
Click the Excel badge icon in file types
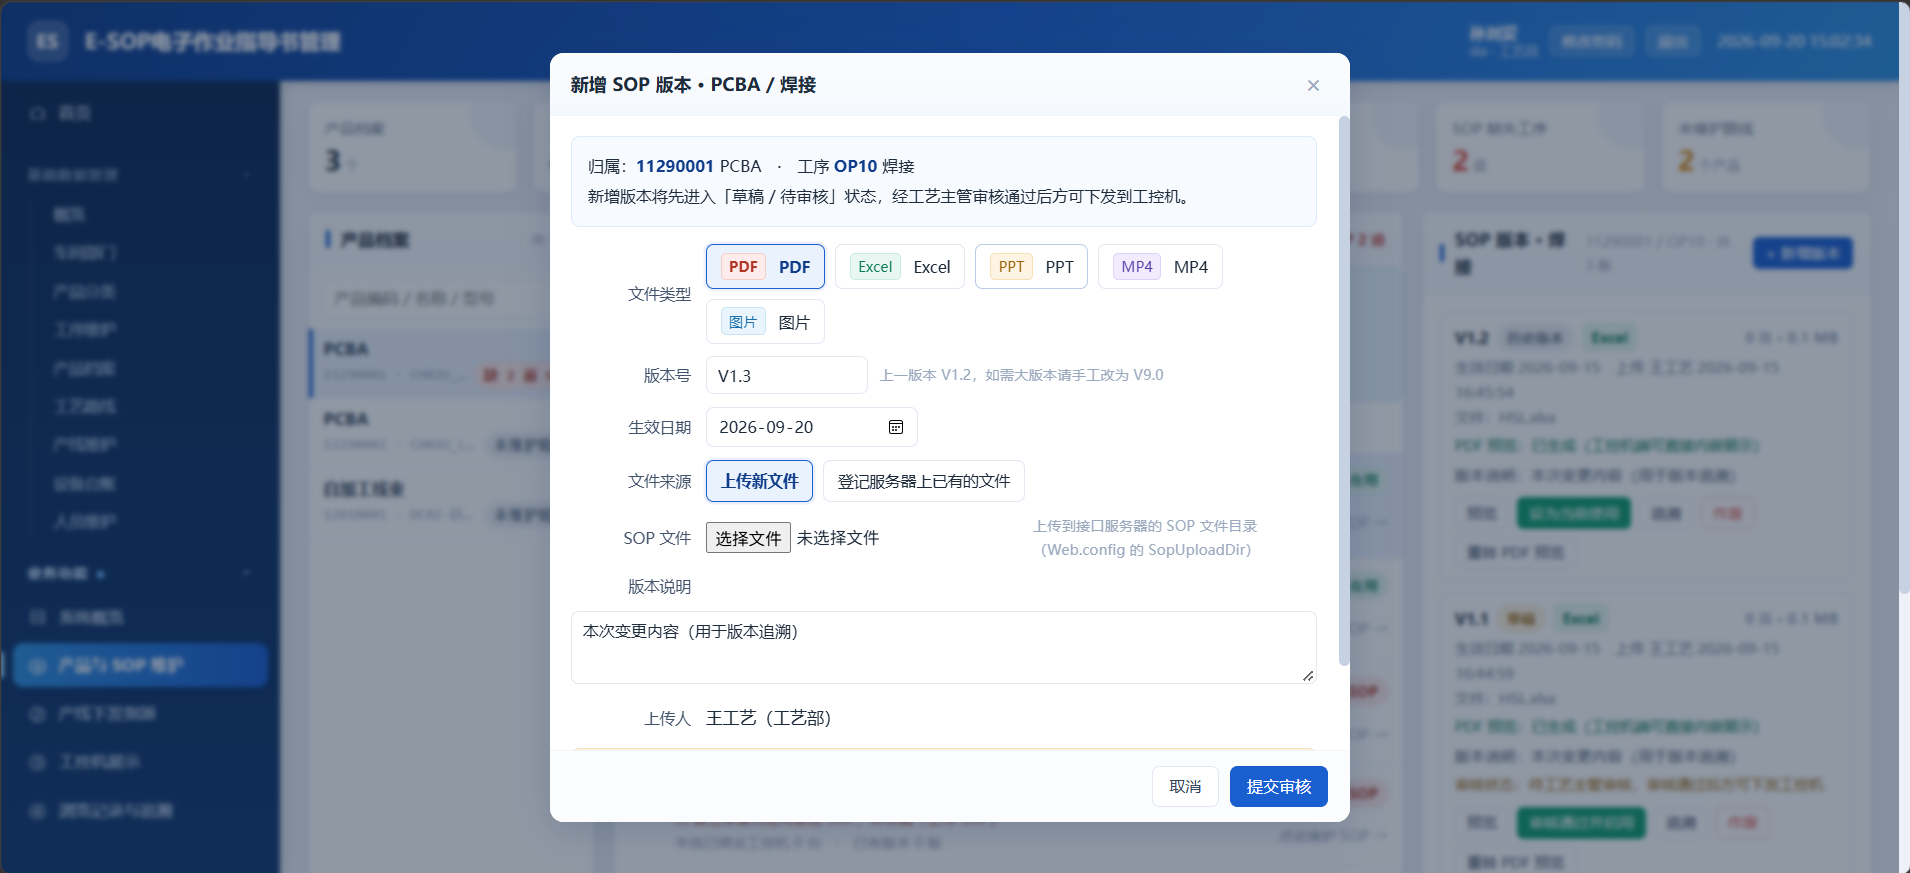(x=875, y=267)
